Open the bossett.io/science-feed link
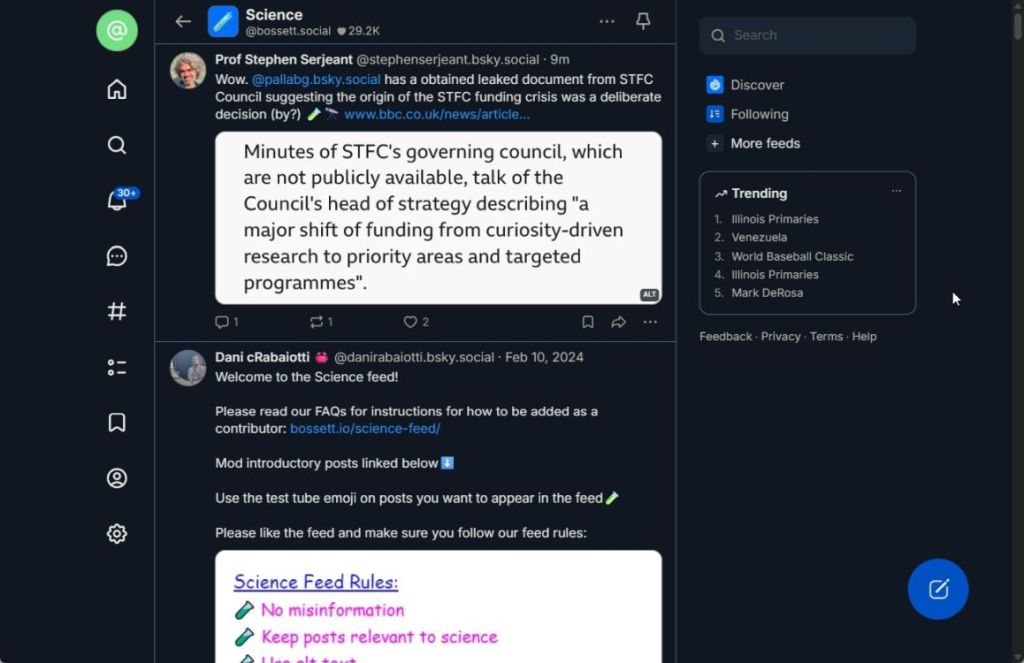The height and width of the screenshot is (663, 1024). (365, 428)
